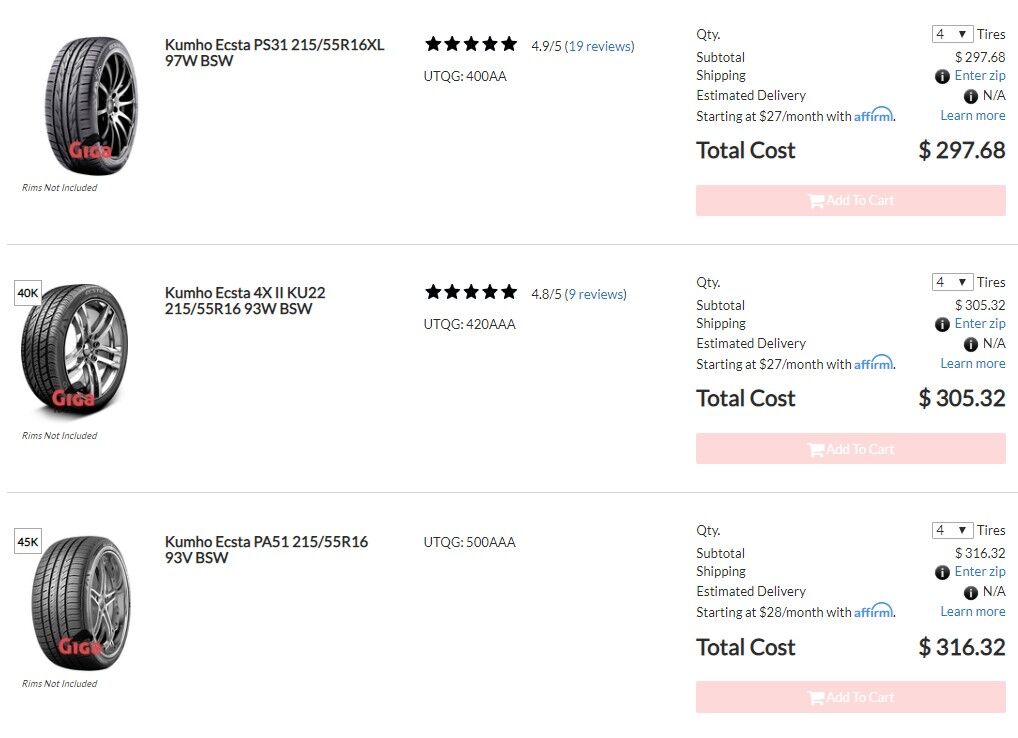Image resolution: width=1018 pixels, height=738 pixels.
Task: Open the quantity dropdown for Ecsta 4X II KU22
Action: [x=951, y=281]
